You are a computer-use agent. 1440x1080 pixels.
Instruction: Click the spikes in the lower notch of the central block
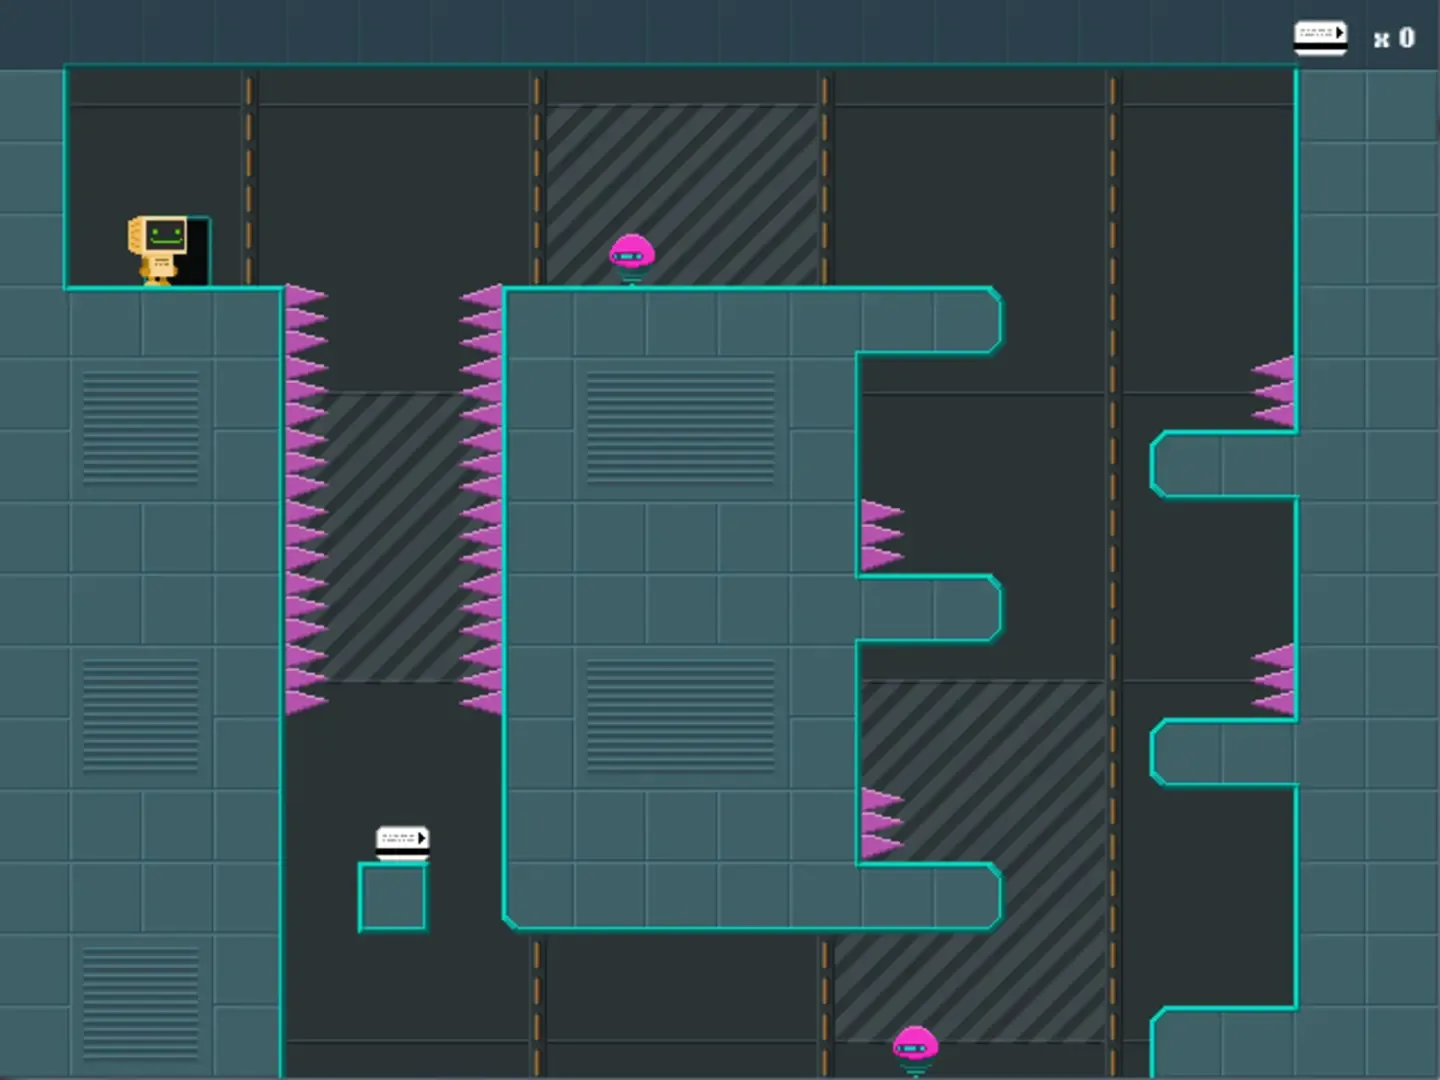[881, 823]
